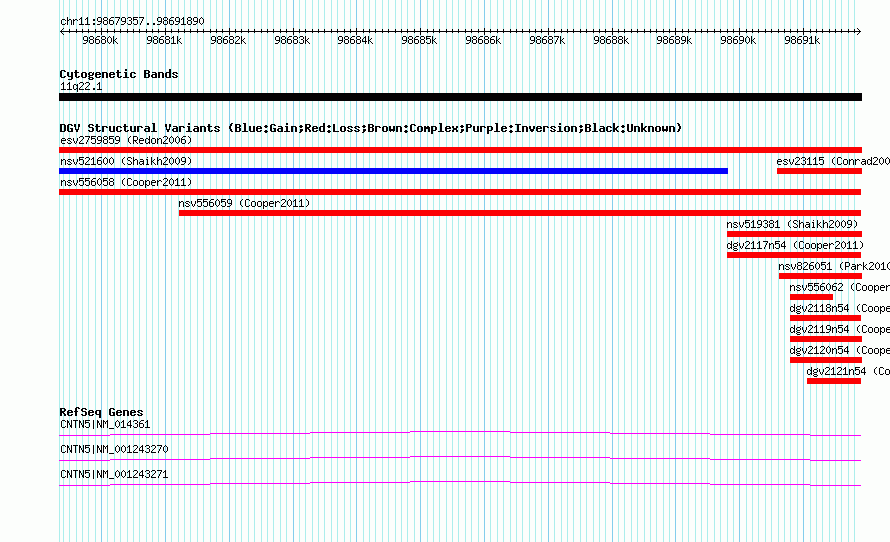This screenshot has width=890, height=542.
Task: Open nsv519381 (Shaikh2009) variant label
Action: (x=792, y=224)
